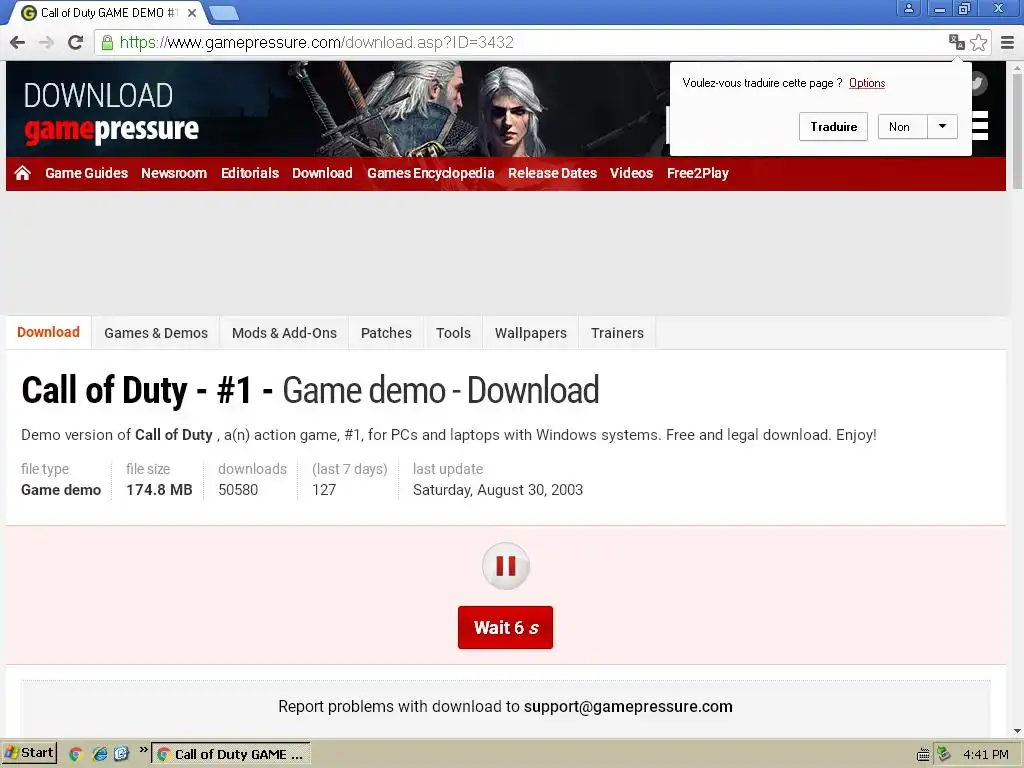Switch to the Tools tab
This screenshot has width=1024, height=768.
pyautogui.click(x=453, y=333)
